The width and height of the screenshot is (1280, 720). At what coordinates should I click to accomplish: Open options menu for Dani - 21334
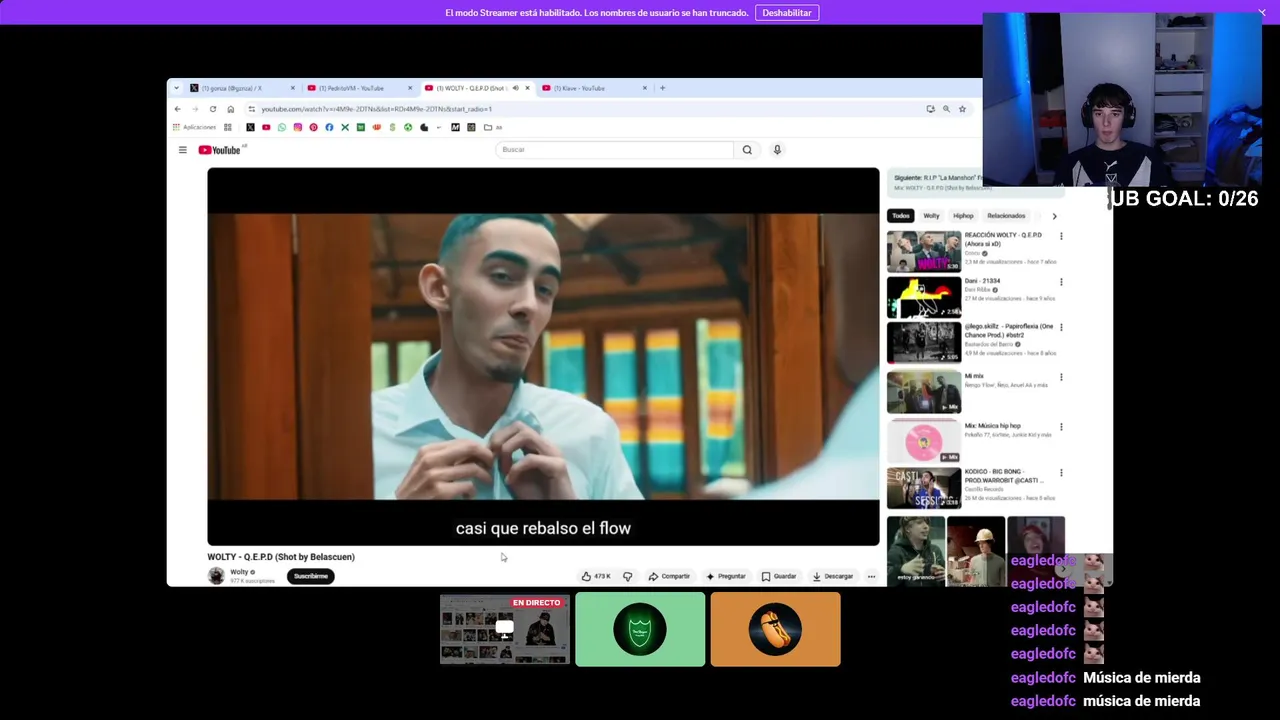click(x=1061, y=282)
